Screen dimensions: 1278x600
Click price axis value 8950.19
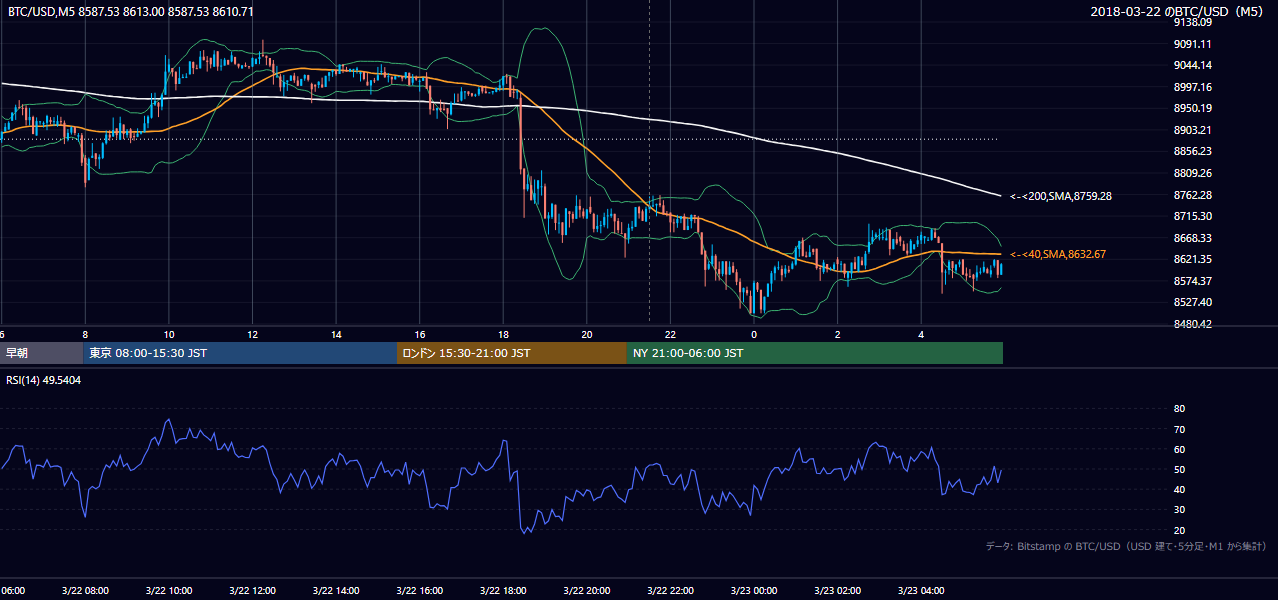1191,108
